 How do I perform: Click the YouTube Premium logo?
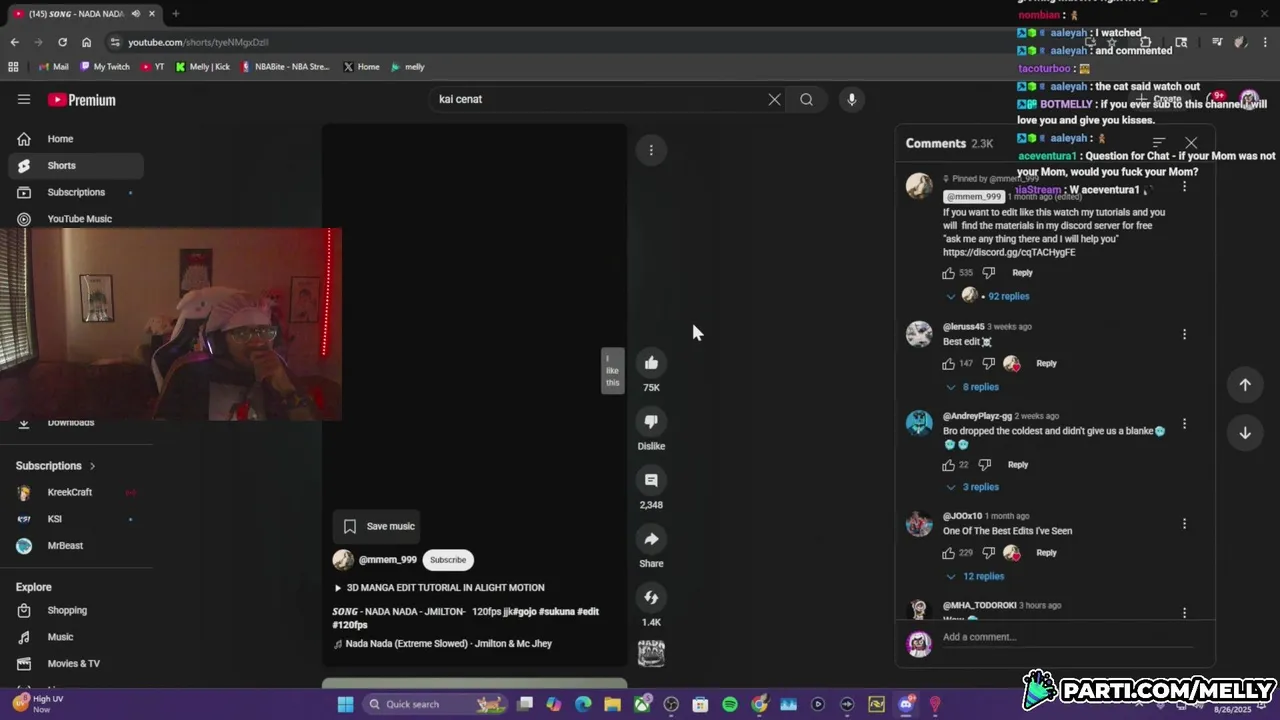click(82, 100)
